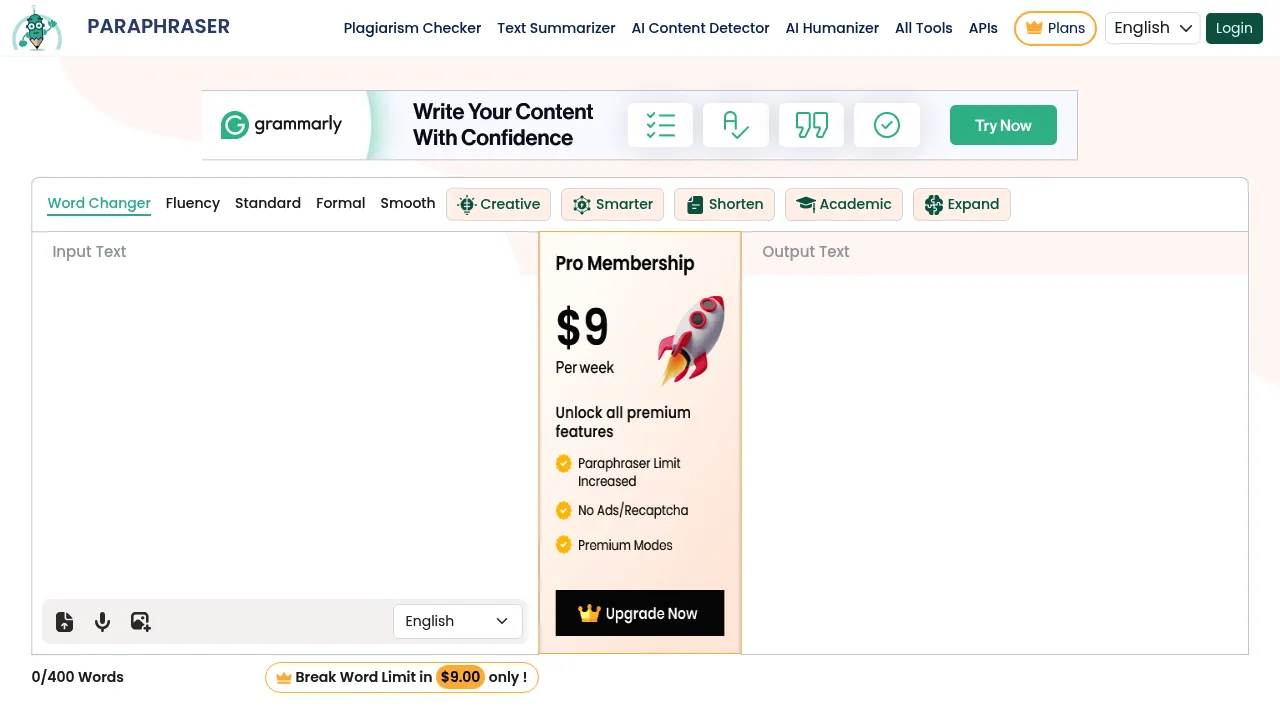This screenshot has width=1280, height=720.
Task: Click the Login button
Action: [x=1233, y=28]
